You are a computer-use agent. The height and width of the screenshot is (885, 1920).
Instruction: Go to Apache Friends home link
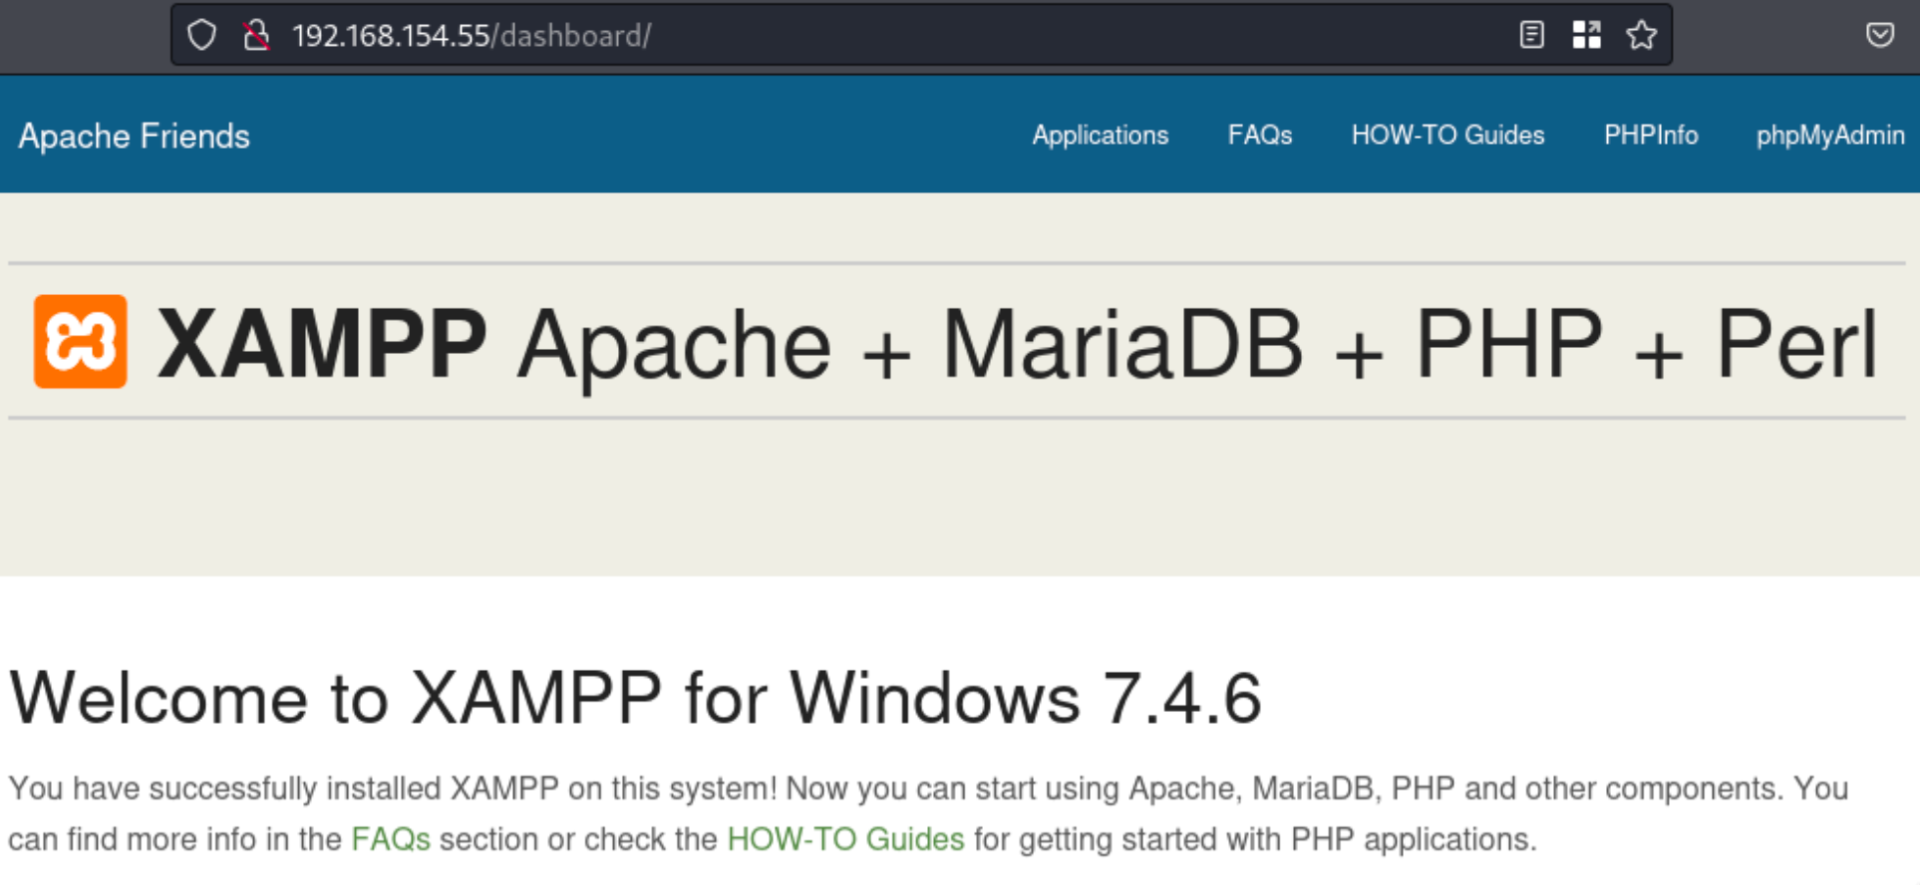(134, 136)
